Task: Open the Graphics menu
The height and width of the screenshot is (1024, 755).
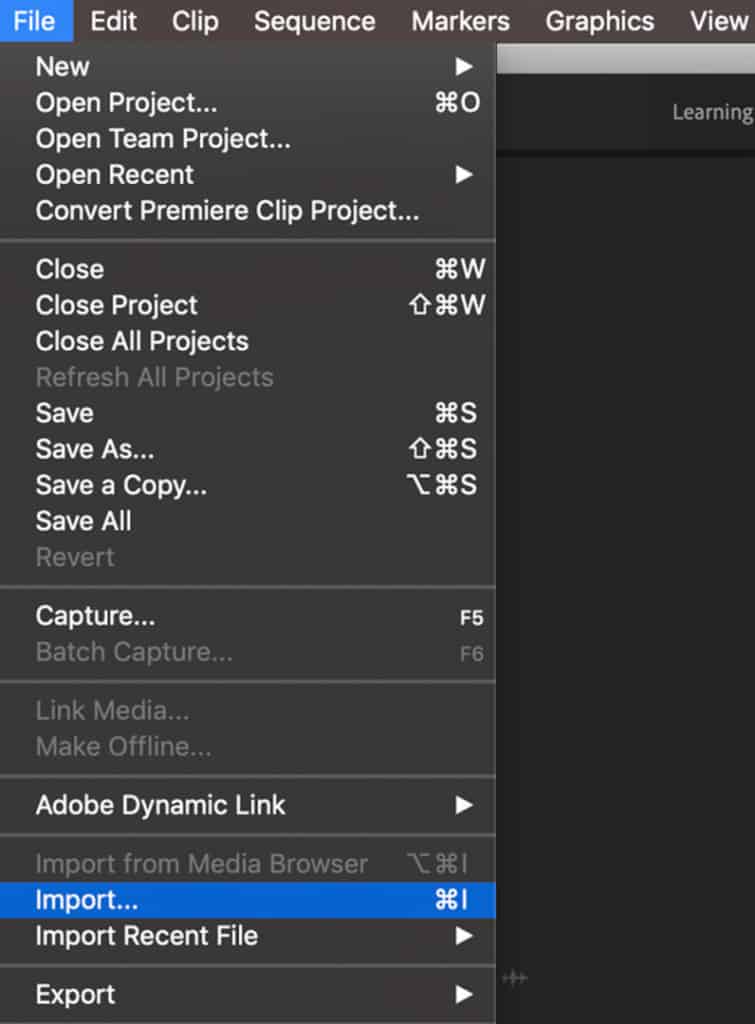Action: point(599,21)
